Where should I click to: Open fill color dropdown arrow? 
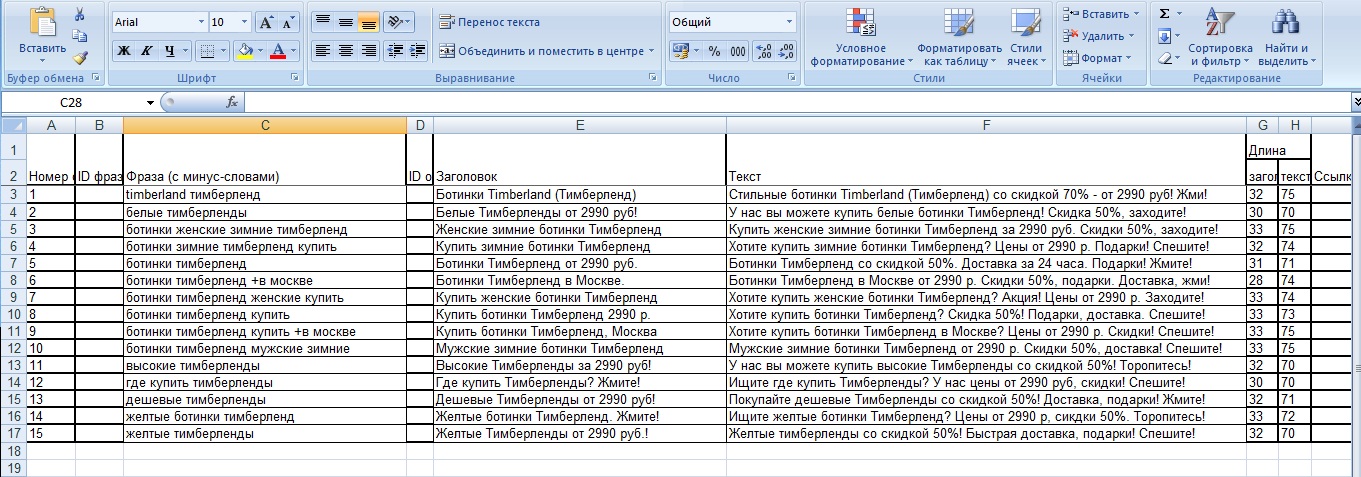pos(260,51)
